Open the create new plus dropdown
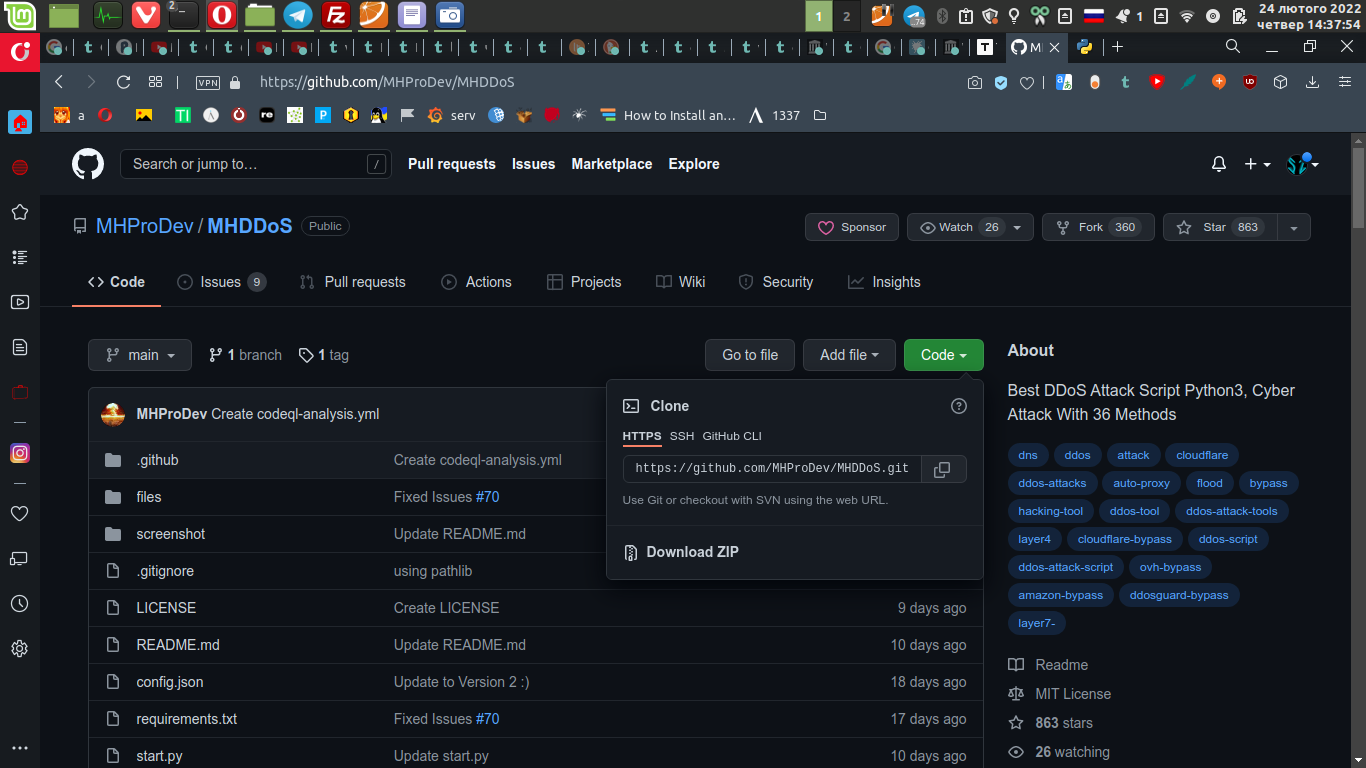Image resolution: width=1366 pixels, height=768 pixels. click(x=1257, y=164)
